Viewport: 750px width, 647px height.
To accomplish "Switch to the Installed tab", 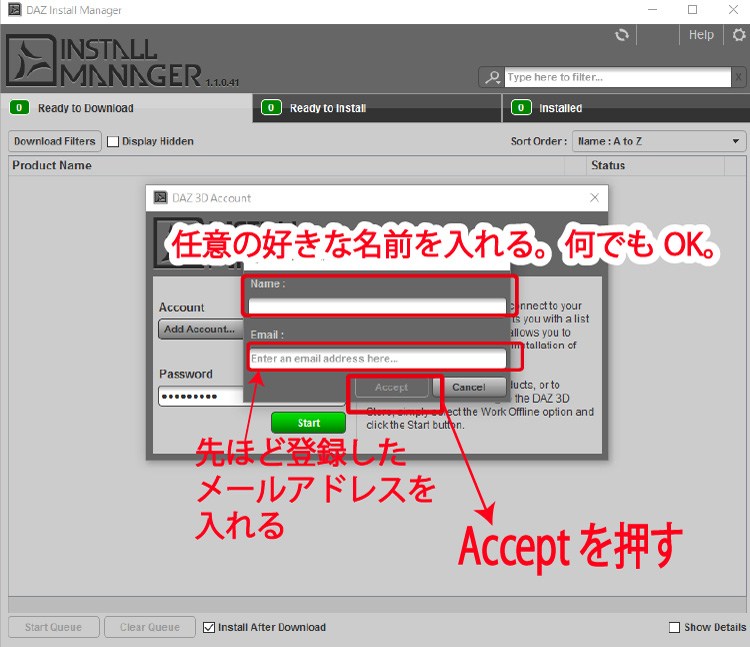I will click(x=560, y=108).
